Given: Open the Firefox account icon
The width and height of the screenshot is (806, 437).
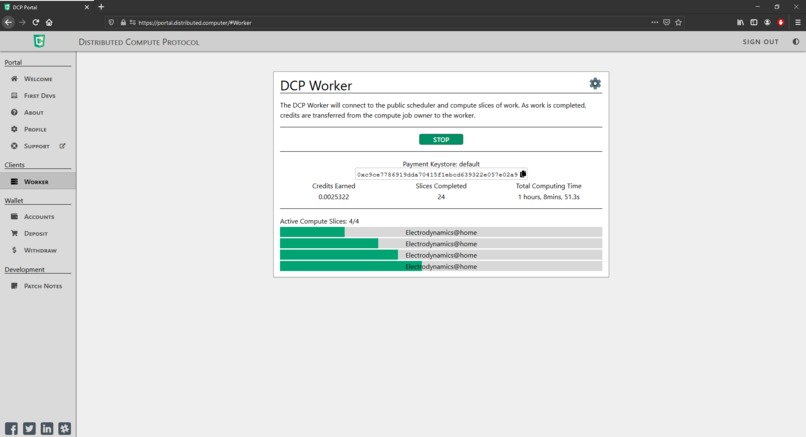Looking at the screenshot, I should 767,22.
